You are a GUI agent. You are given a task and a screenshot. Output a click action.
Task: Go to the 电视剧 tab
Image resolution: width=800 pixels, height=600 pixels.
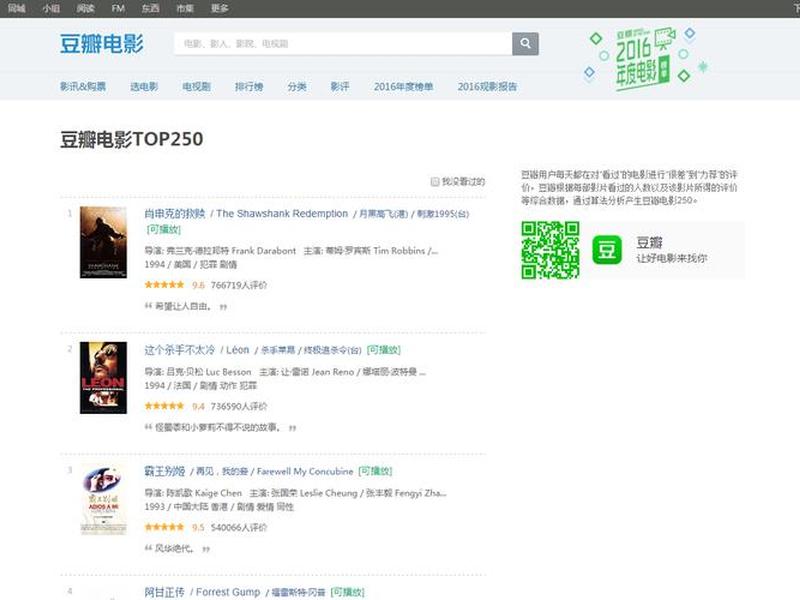196,87
